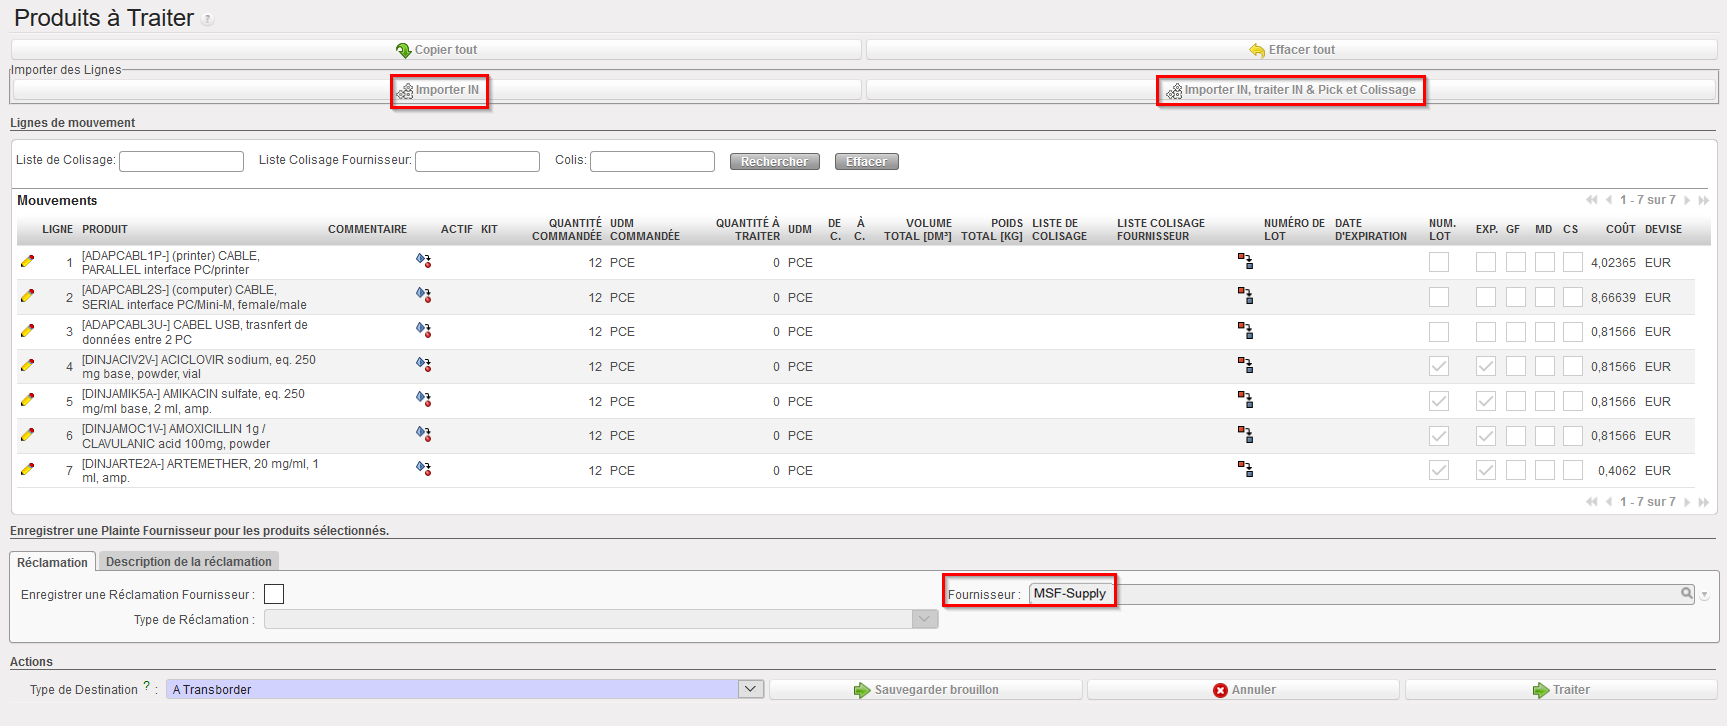The width and height of the screenshot is (1727, 726).
Task: Go to next page arrow above table
Action: pos(1687,200)
